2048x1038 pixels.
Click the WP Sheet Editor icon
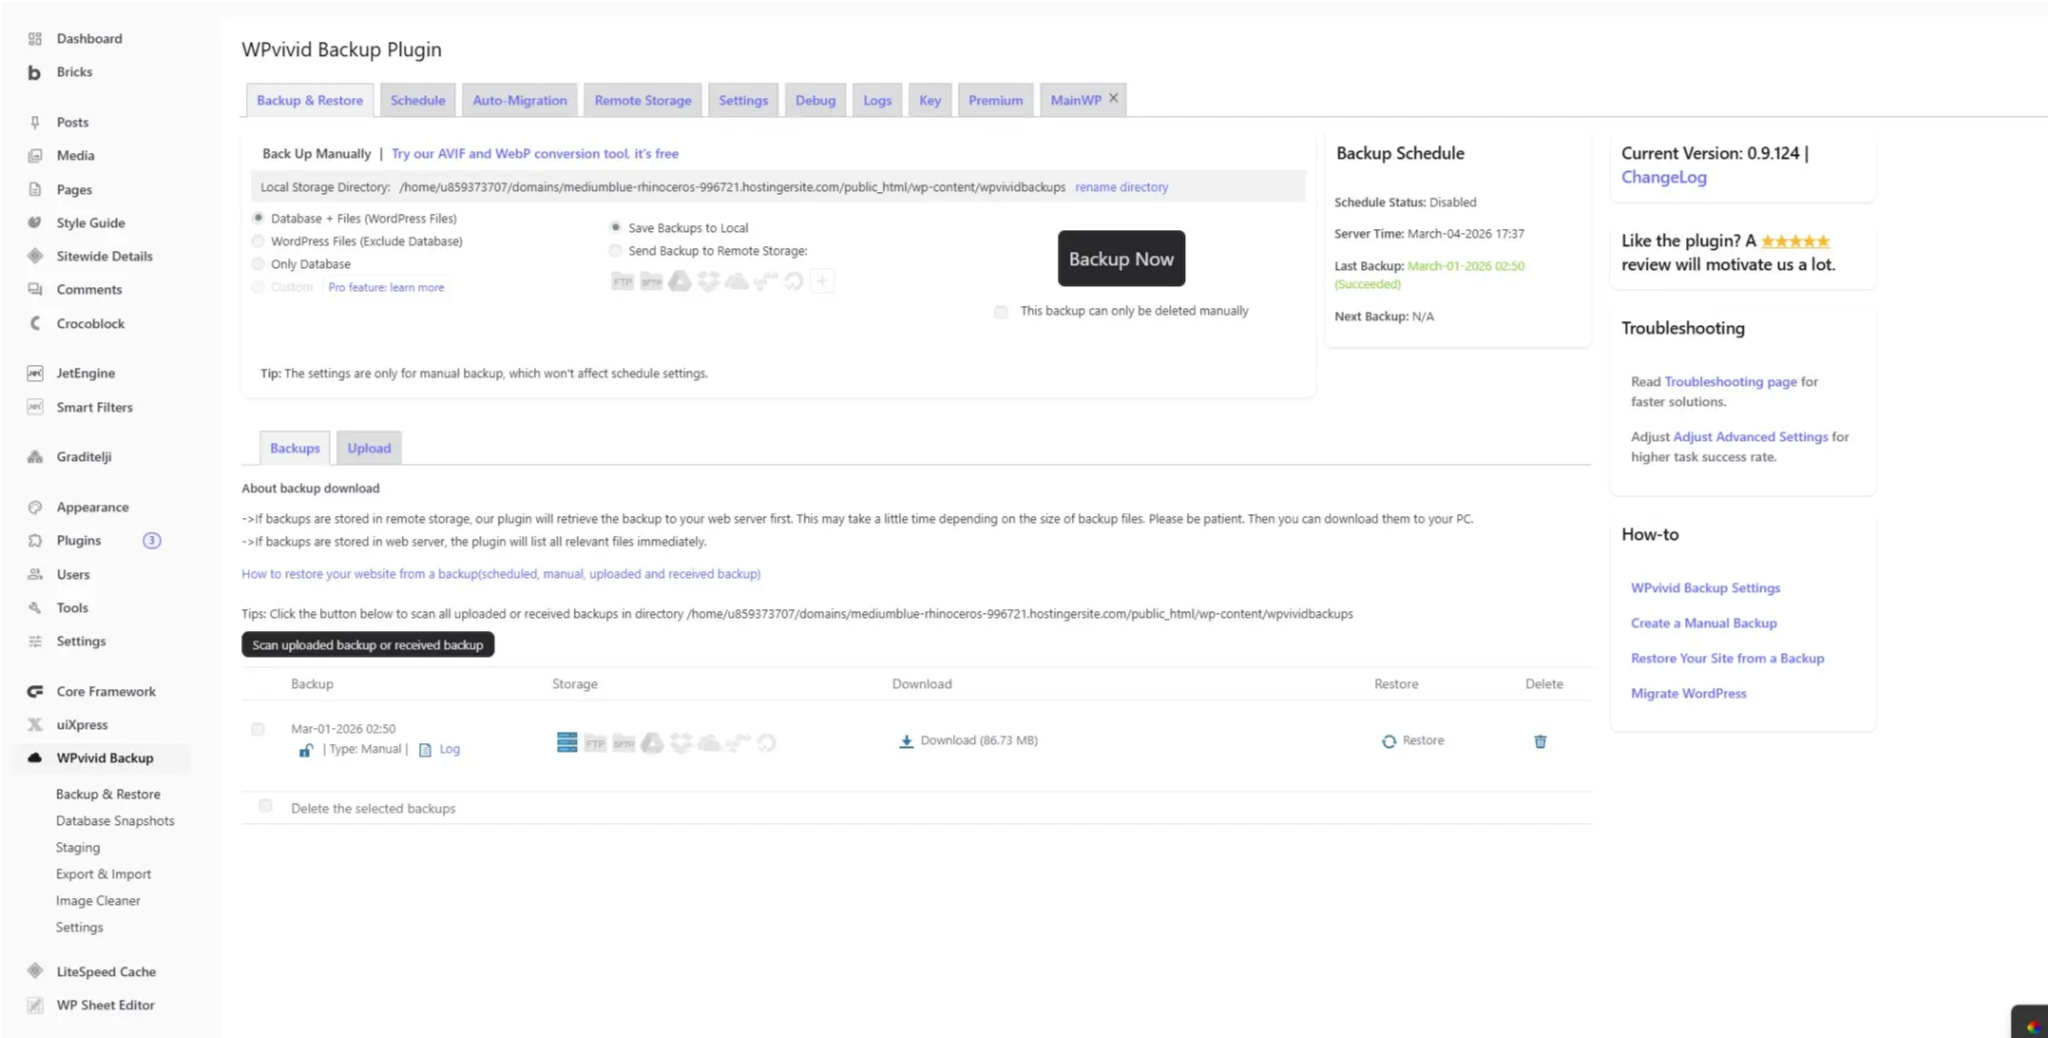[35, 1005]
